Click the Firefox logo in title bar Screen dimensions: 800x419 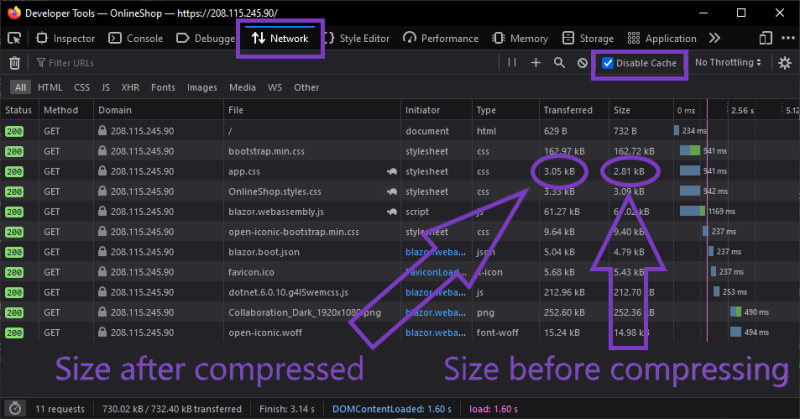pos(14,13)
